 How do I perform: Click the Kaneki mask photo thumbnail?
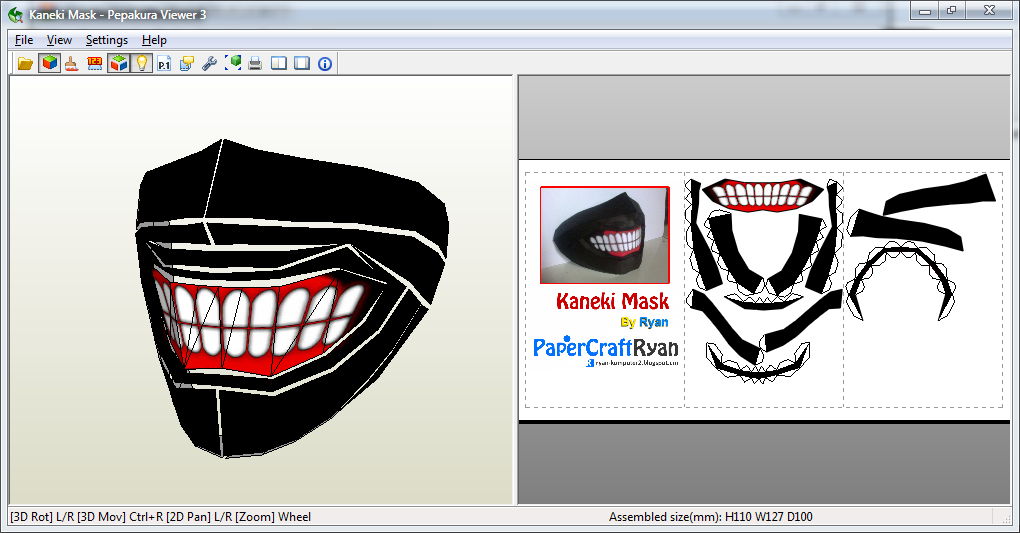tap(605, 235)
